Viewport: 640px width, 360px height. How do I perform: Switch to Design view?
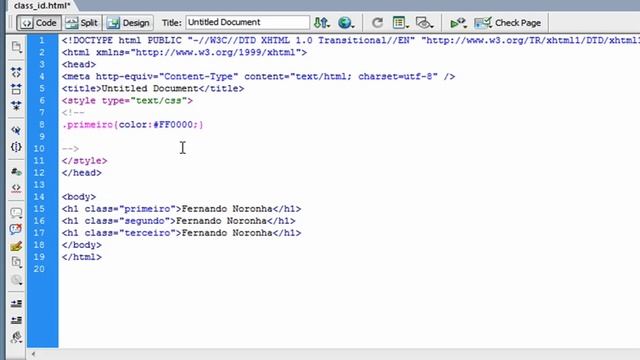128,23
